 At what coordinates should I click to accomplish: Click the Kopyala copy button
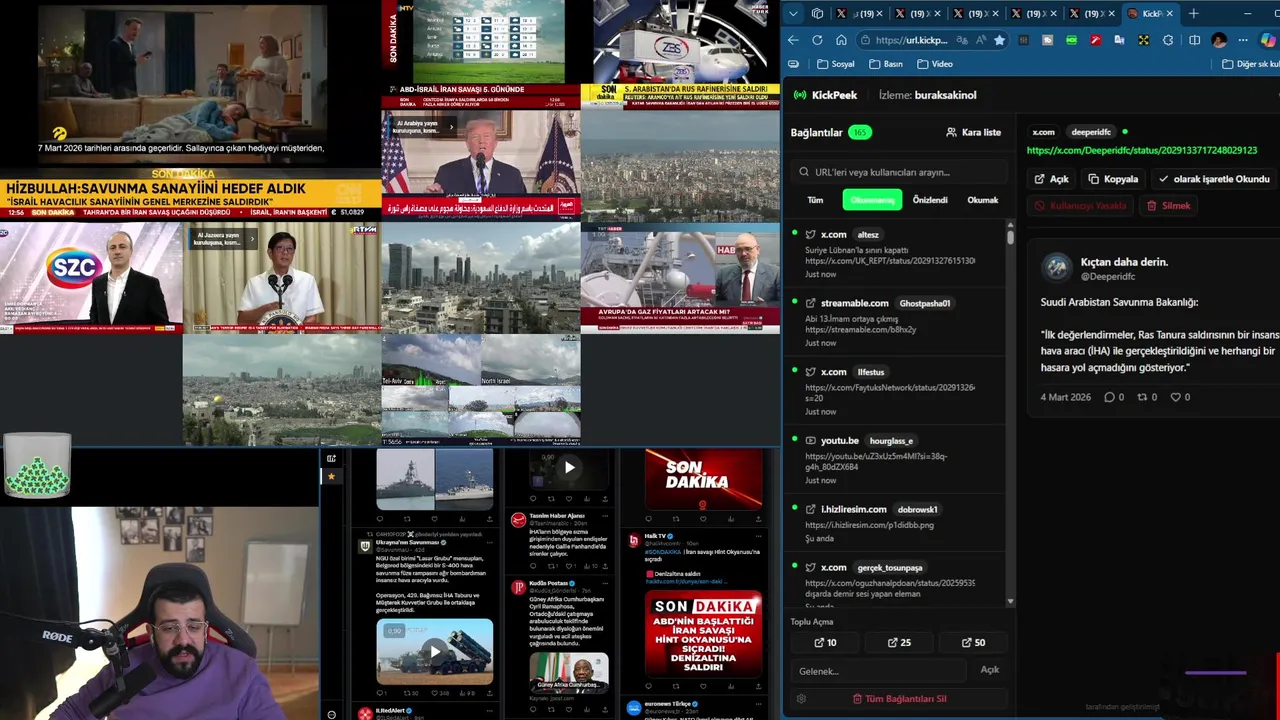(x=1113, y=179)
